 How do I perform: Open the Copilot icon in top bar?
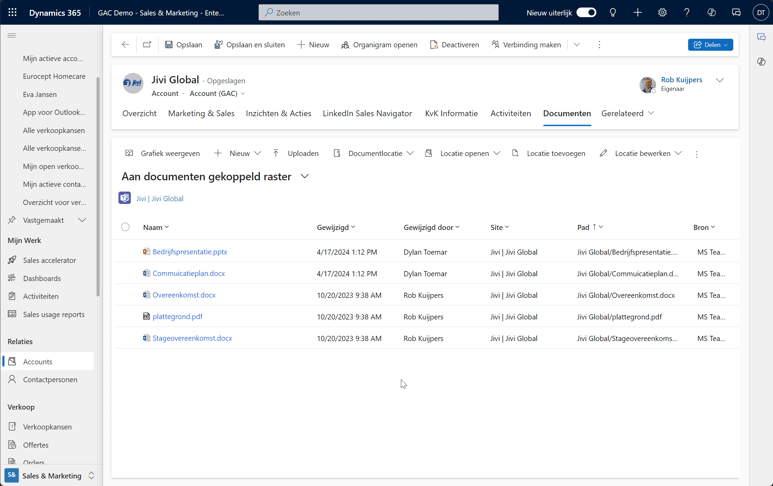point(711,12)
